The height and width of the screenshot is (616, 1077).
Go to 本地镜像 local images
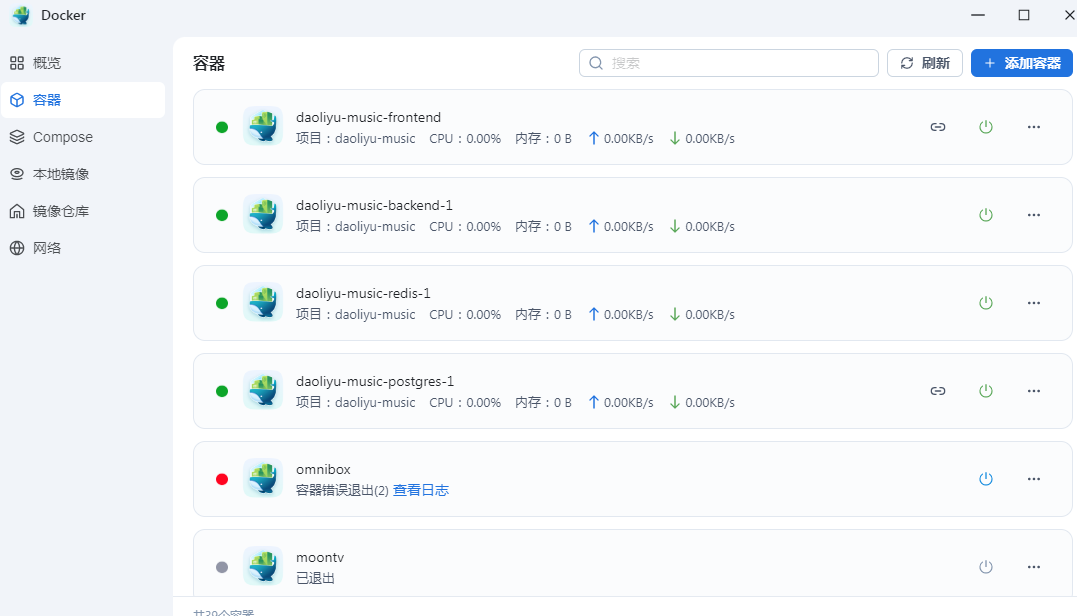[x=82, y=174]
